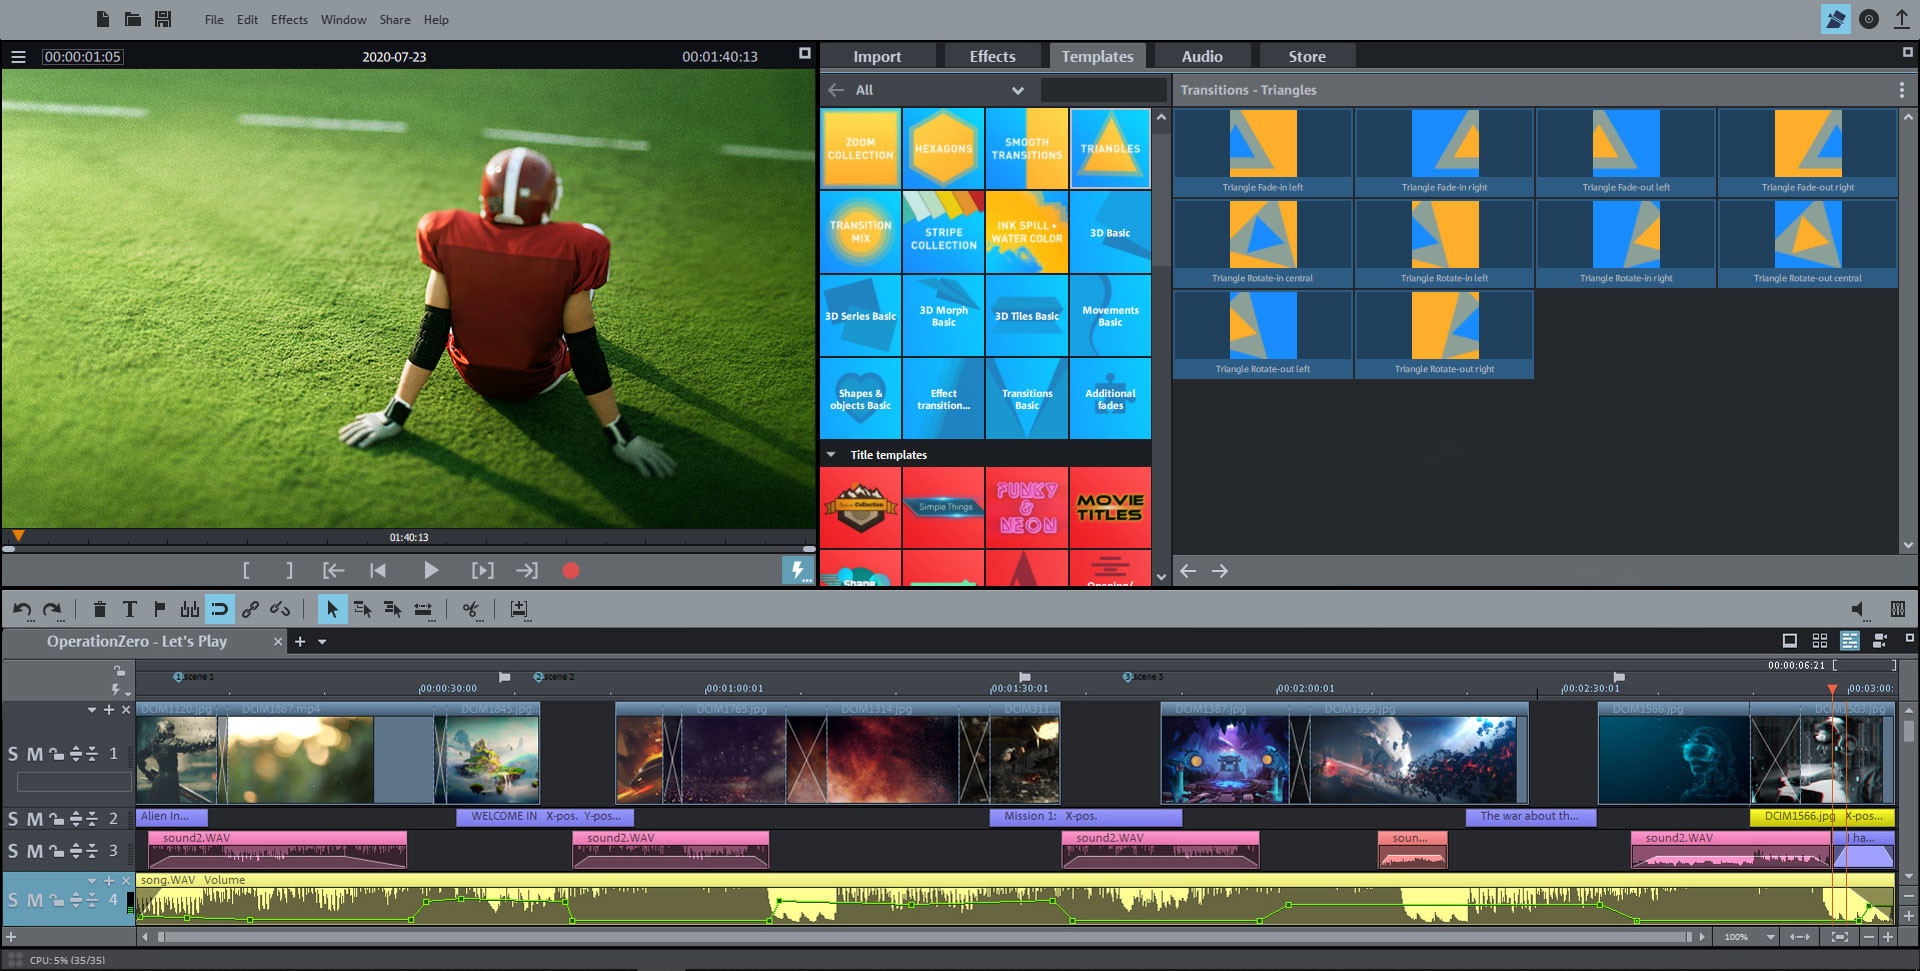Open the Window menu
The image size is (1920, 971).
343,19
